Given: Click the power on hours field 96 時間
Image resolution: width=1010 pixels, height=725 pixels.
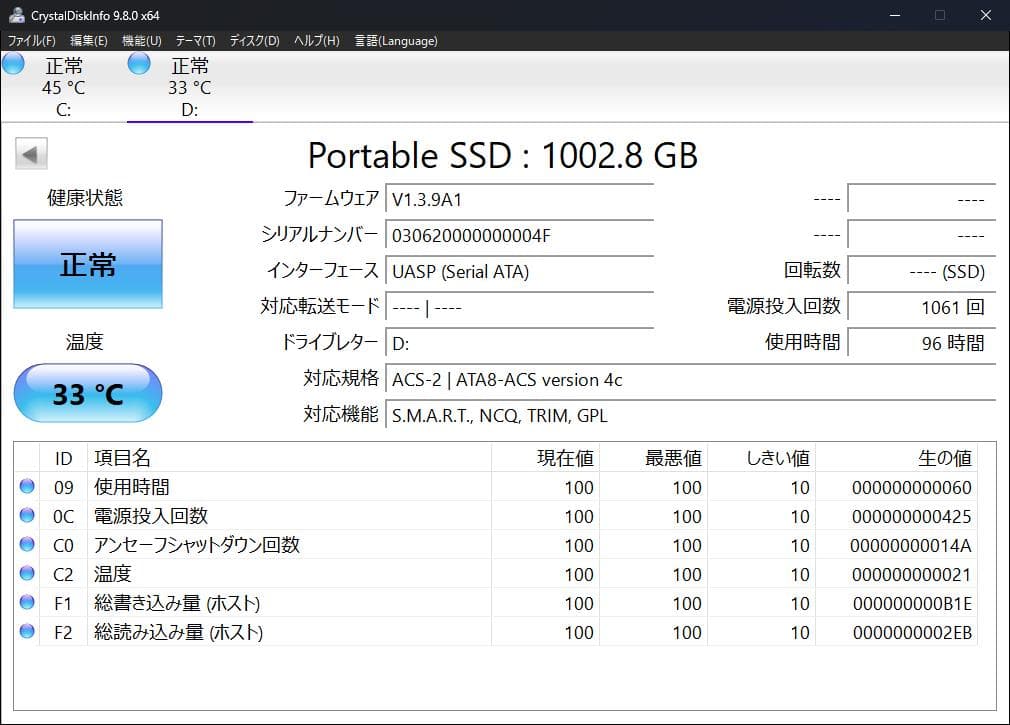Looking at the screenshot, I should [x=922, y=343].
